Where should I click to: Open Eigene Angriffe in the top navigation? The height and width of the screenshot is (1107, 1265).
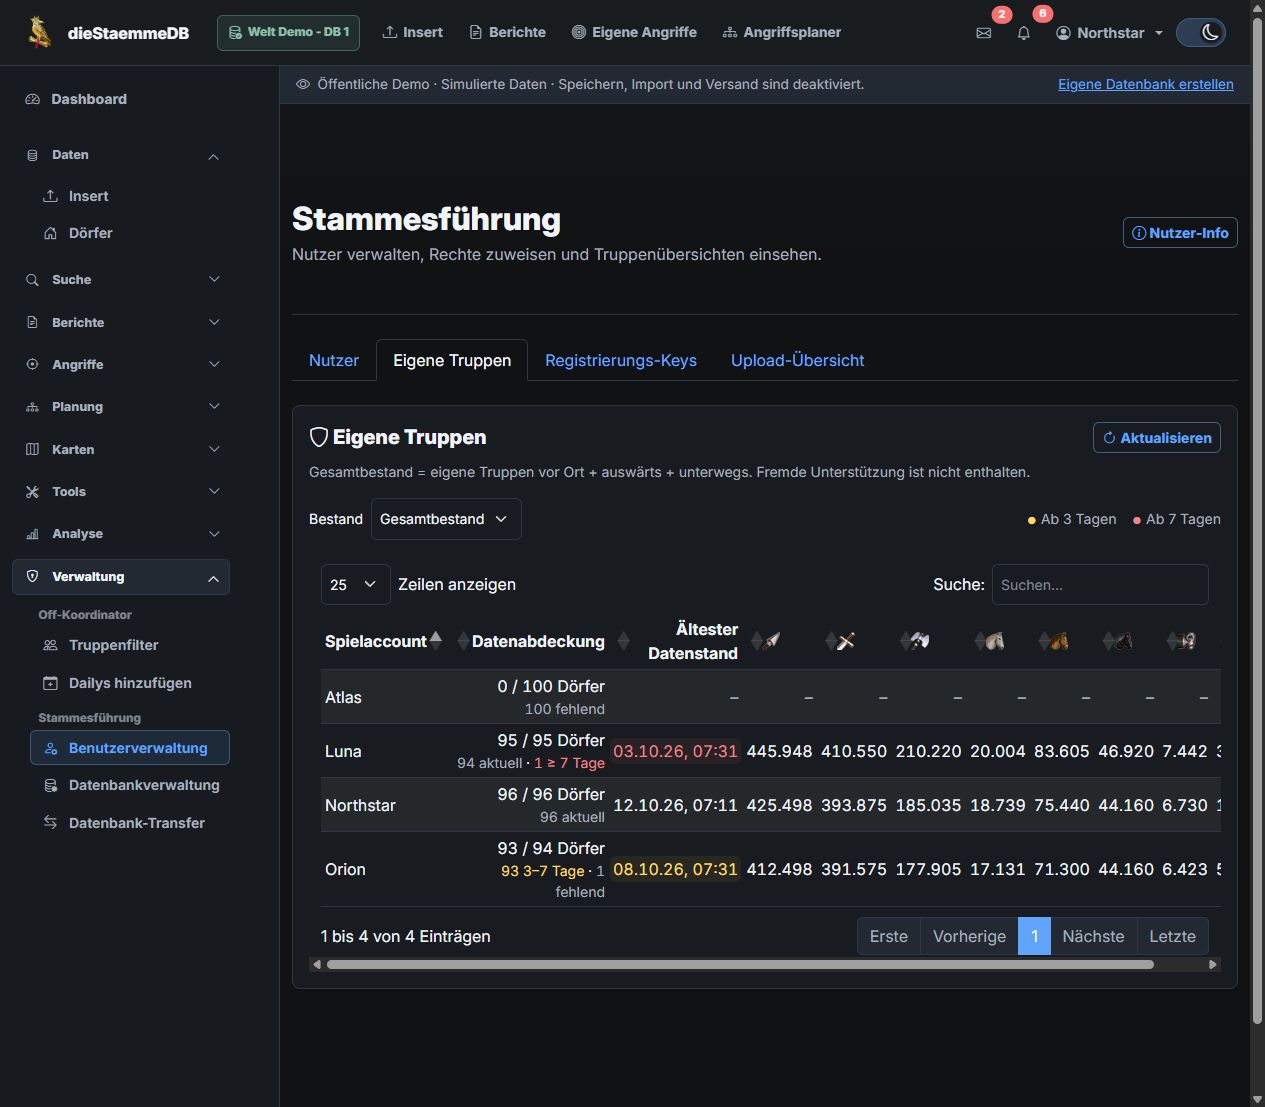coord(634,33)
